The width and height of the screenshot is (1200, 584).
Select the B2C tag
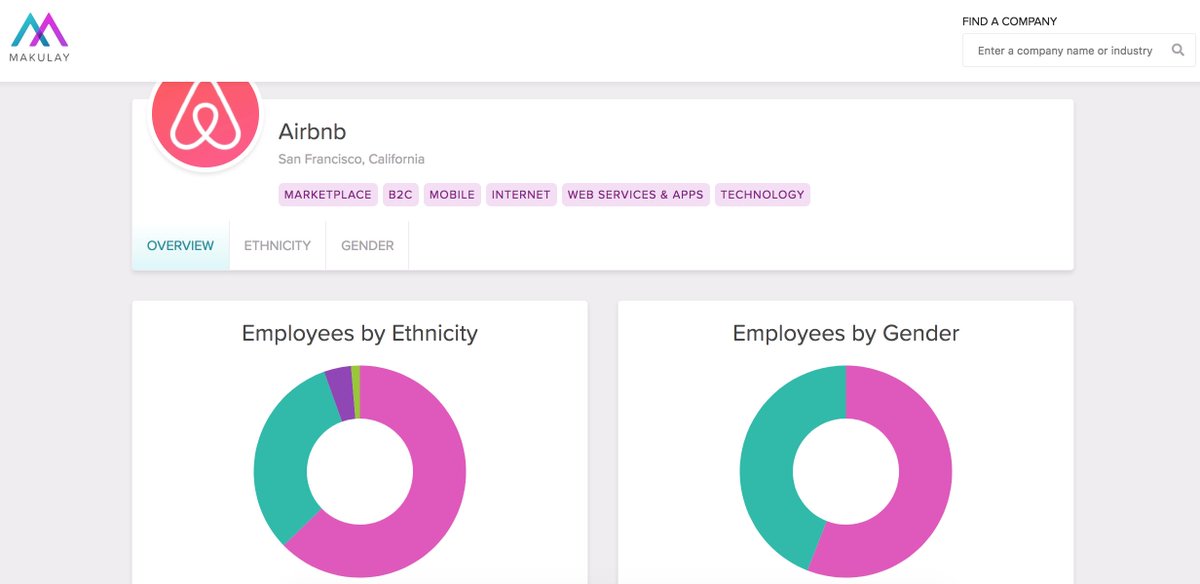400,194
